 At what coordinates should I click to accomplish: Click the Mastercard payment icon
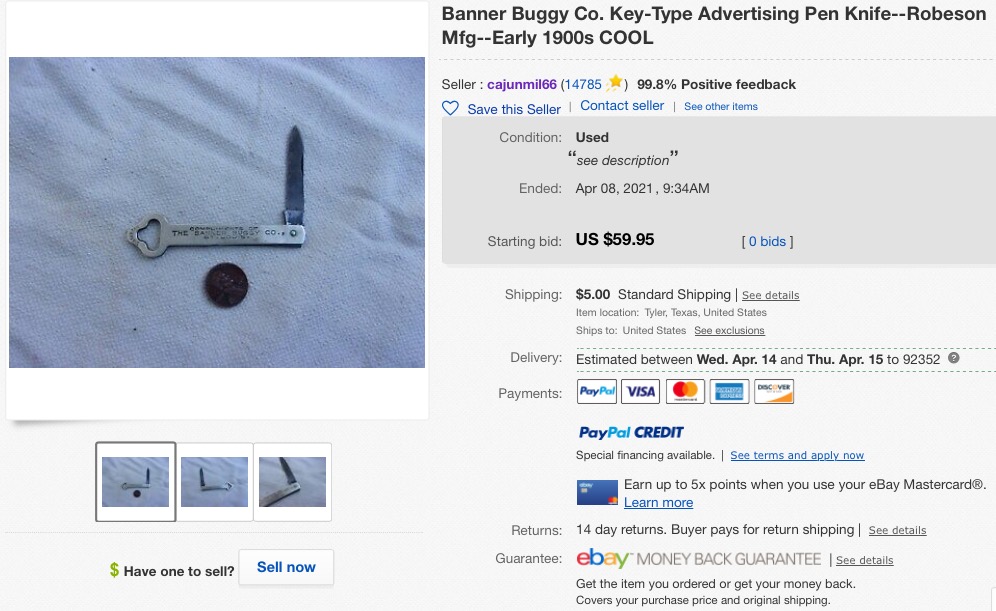pos(685,391)
